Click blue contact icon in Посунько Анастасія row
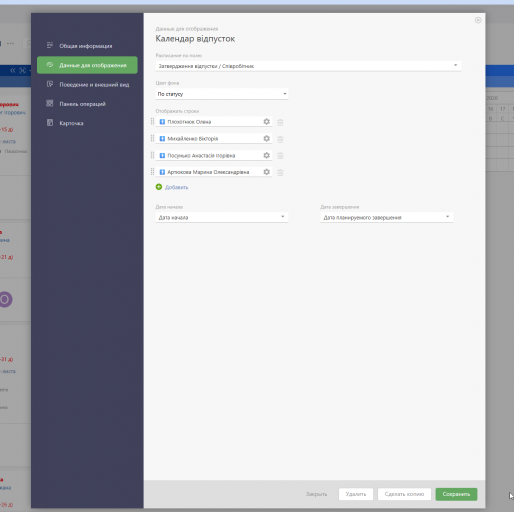514x512 pixels. point(162,156)
